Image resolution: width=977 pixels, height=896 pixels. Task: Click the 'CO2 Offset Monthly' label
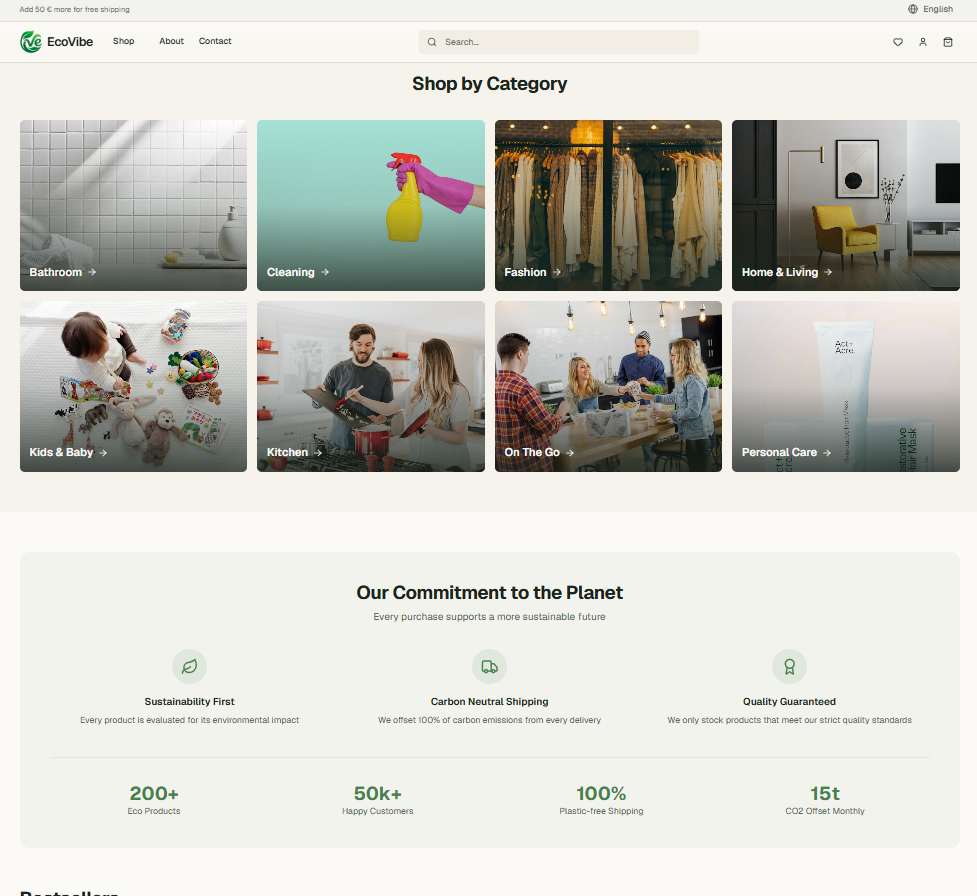825,811
